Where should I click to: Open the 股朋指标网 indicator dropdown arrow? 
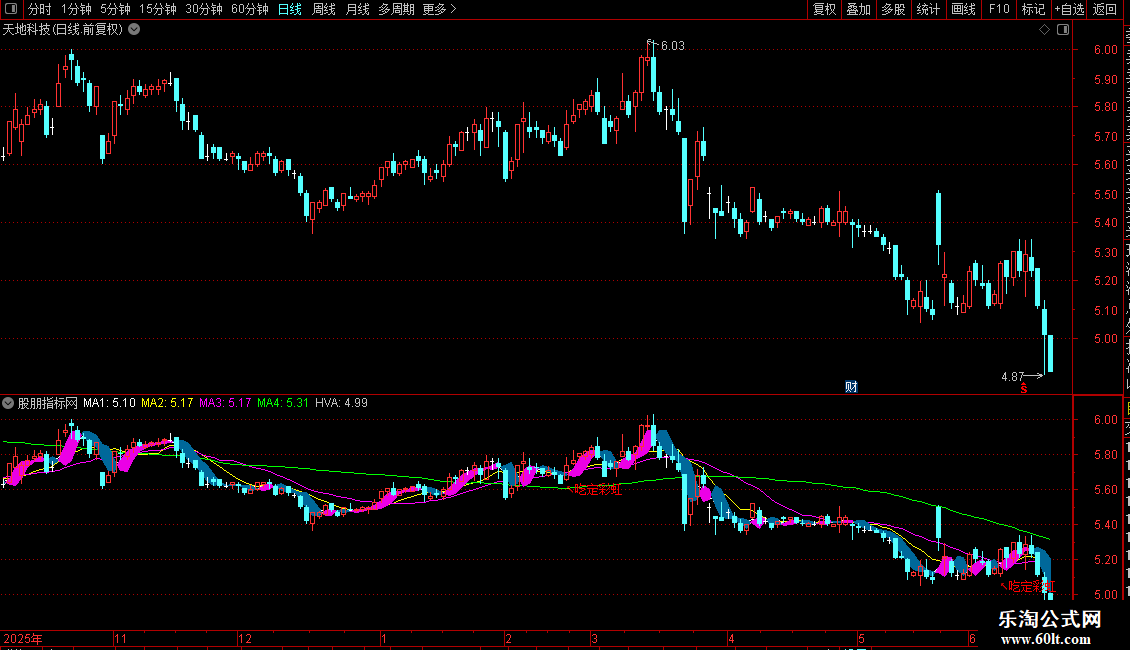coord(8,403)
